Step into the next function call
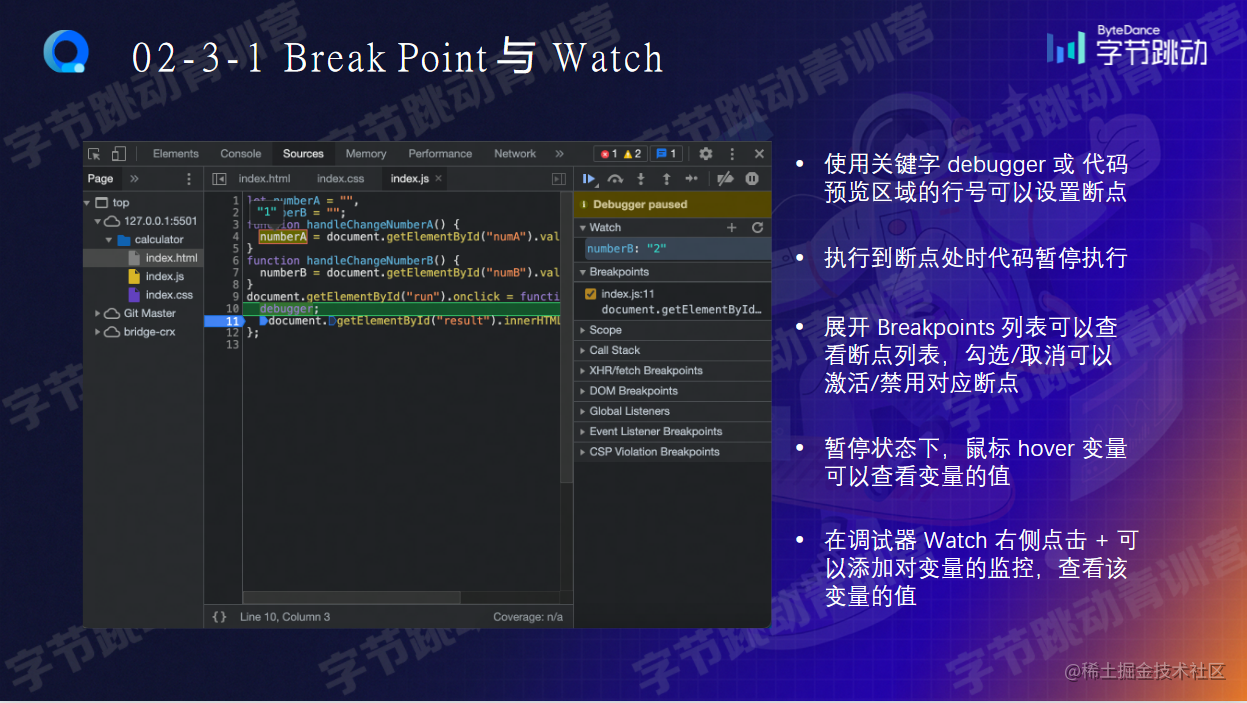Image resolution: width=1247 pixels, height=703 pixels. [641, 179]
